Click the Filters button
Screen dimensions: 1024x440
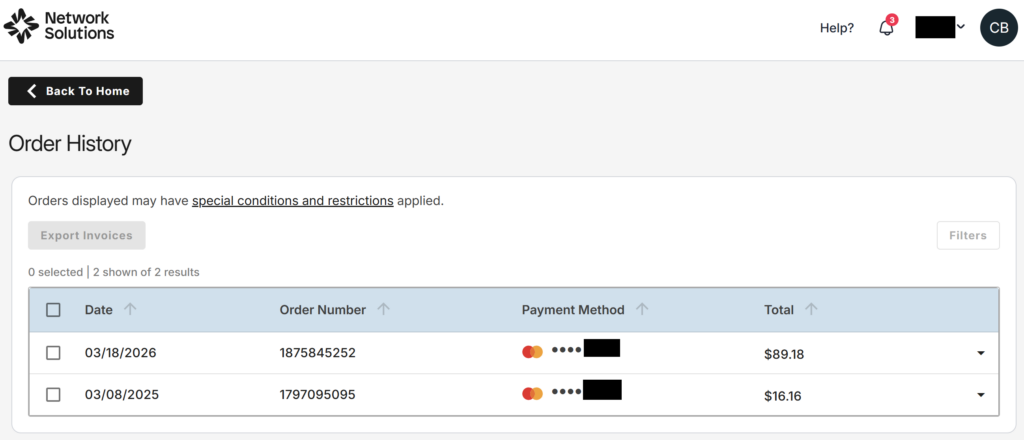click(967, 236)
